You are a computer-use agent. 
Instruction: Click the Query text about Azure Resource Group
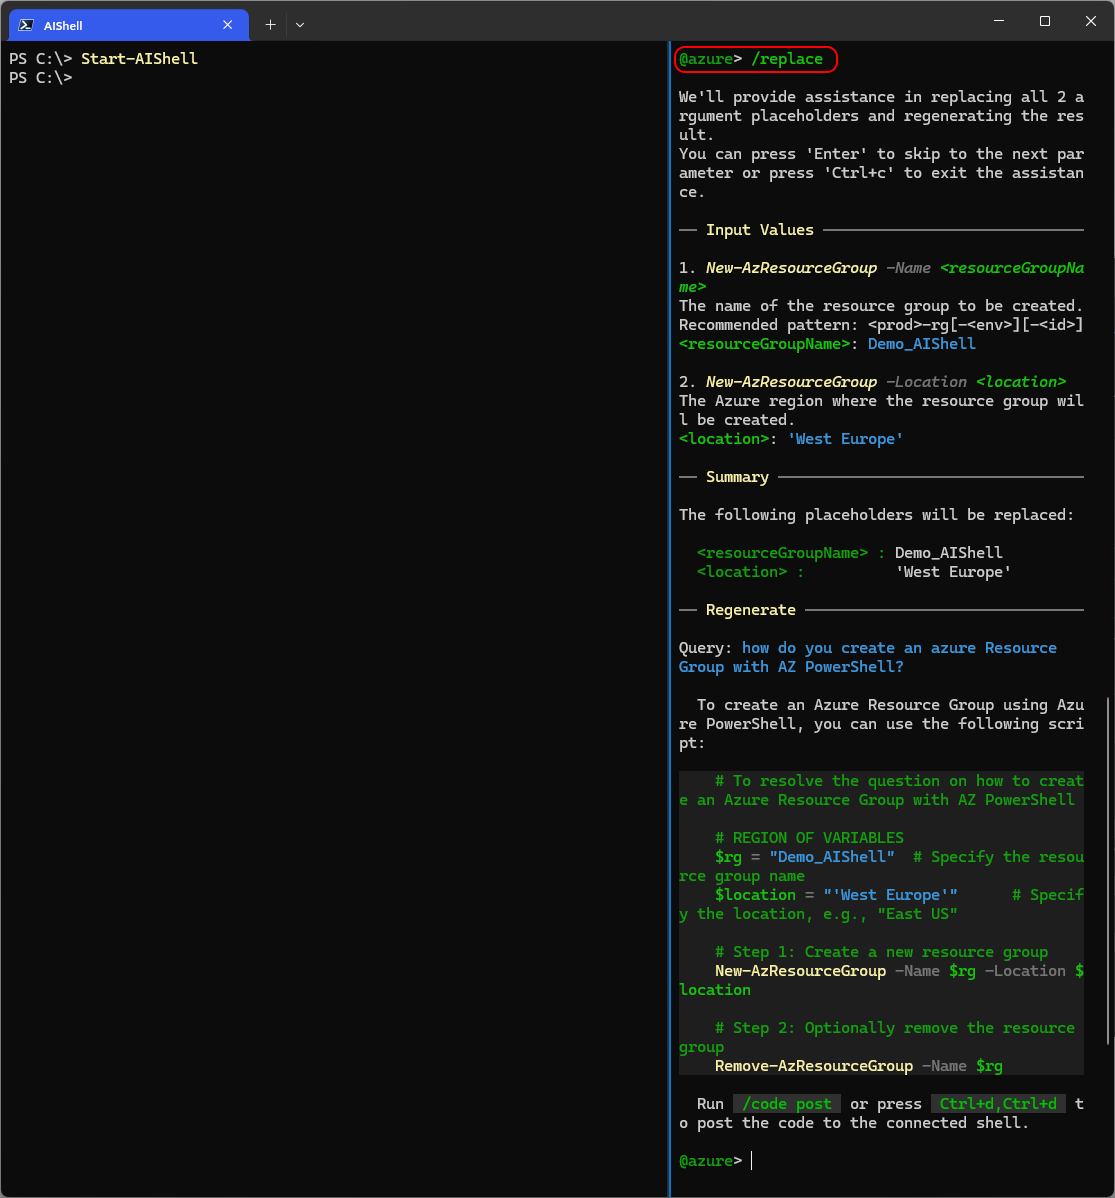pyautogui.click(x=868, y=657)
